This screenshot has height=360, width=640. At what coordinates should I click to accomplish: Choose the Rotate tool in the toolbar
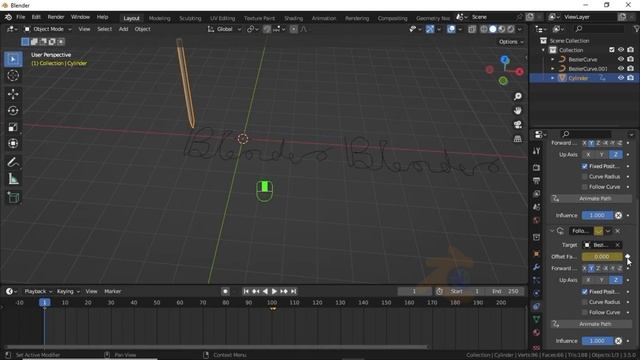coord(13,111)
